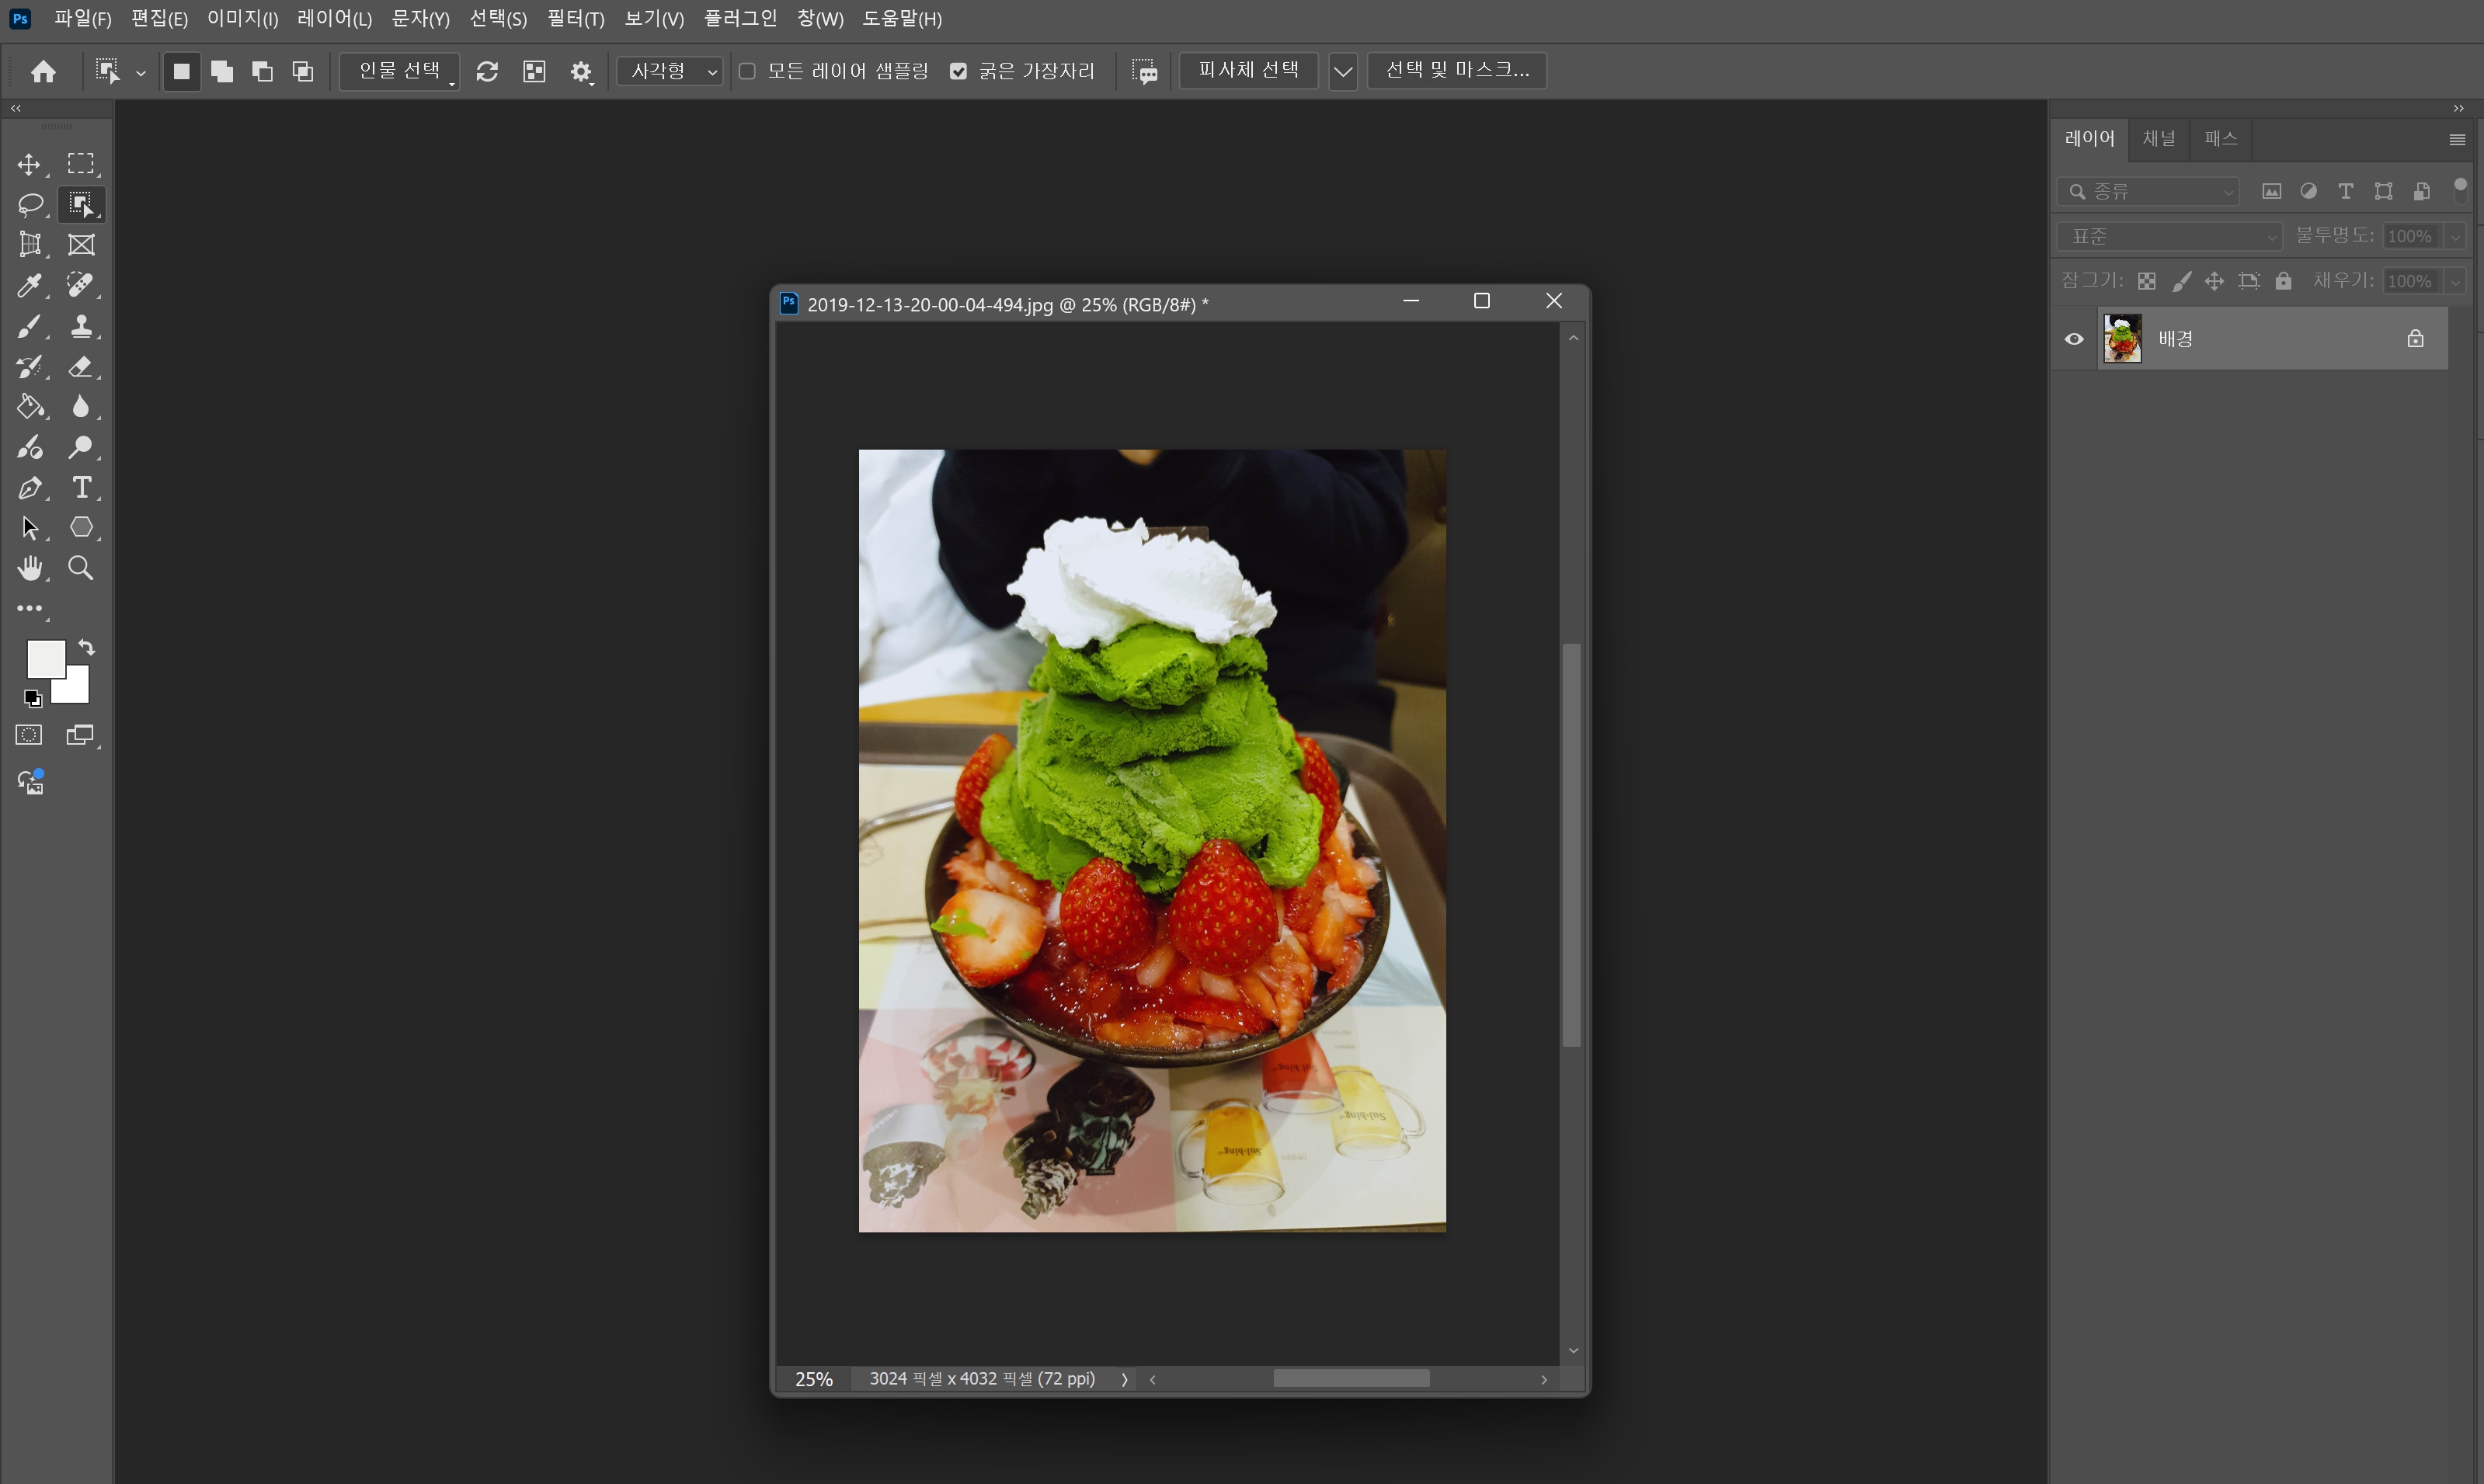Expand the 피사체 선택 options arrow
Viewport: 2484px width, 1484px height.
click(x=1342, y=71)
